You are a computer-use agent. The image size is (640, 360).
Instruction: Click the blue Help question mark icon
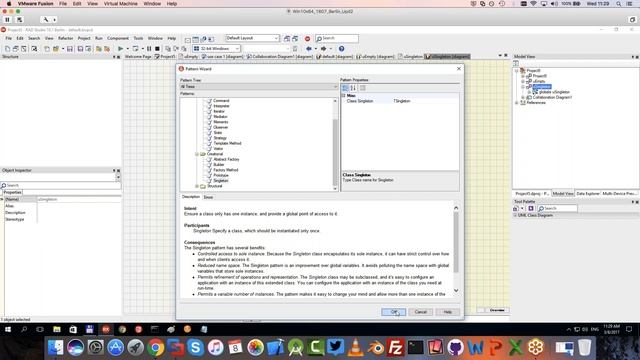[341, 49]
